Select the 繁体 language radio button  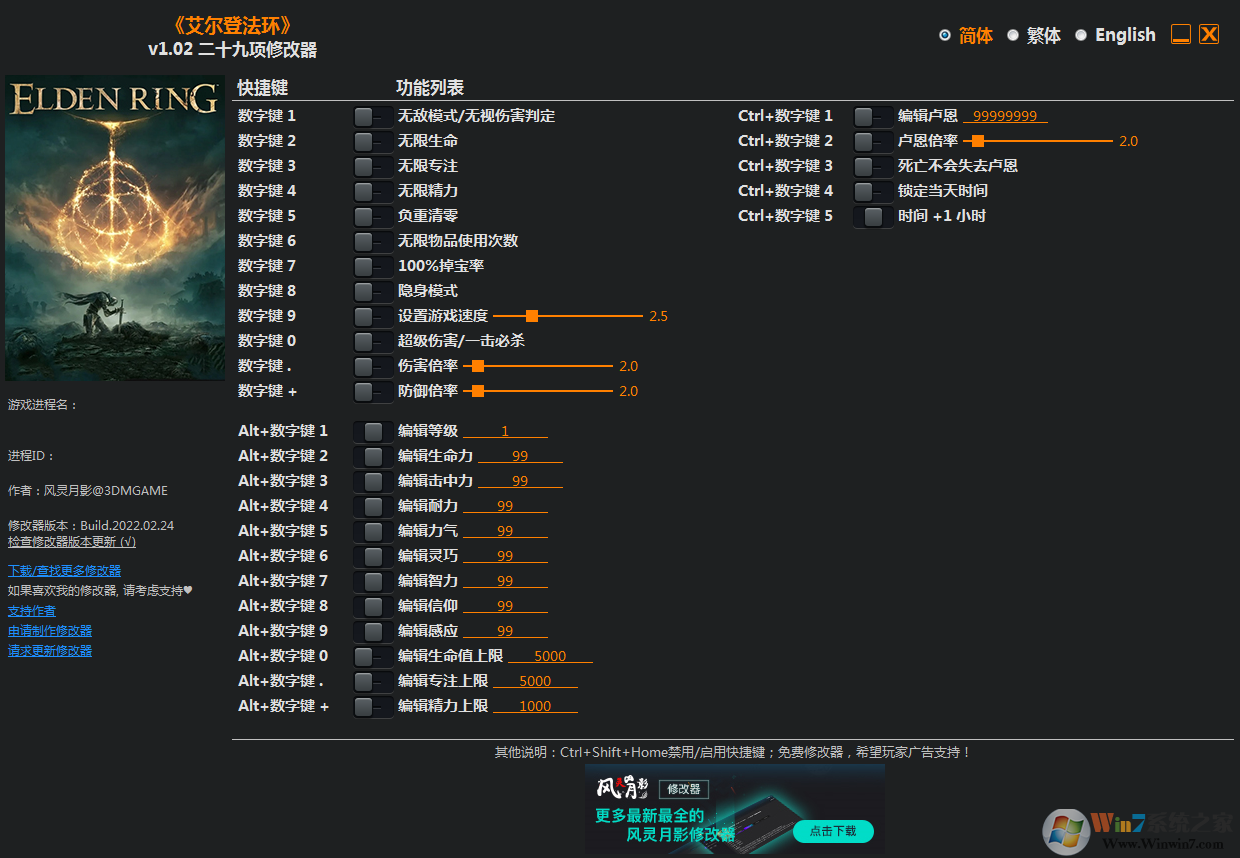click(1013, 35)
